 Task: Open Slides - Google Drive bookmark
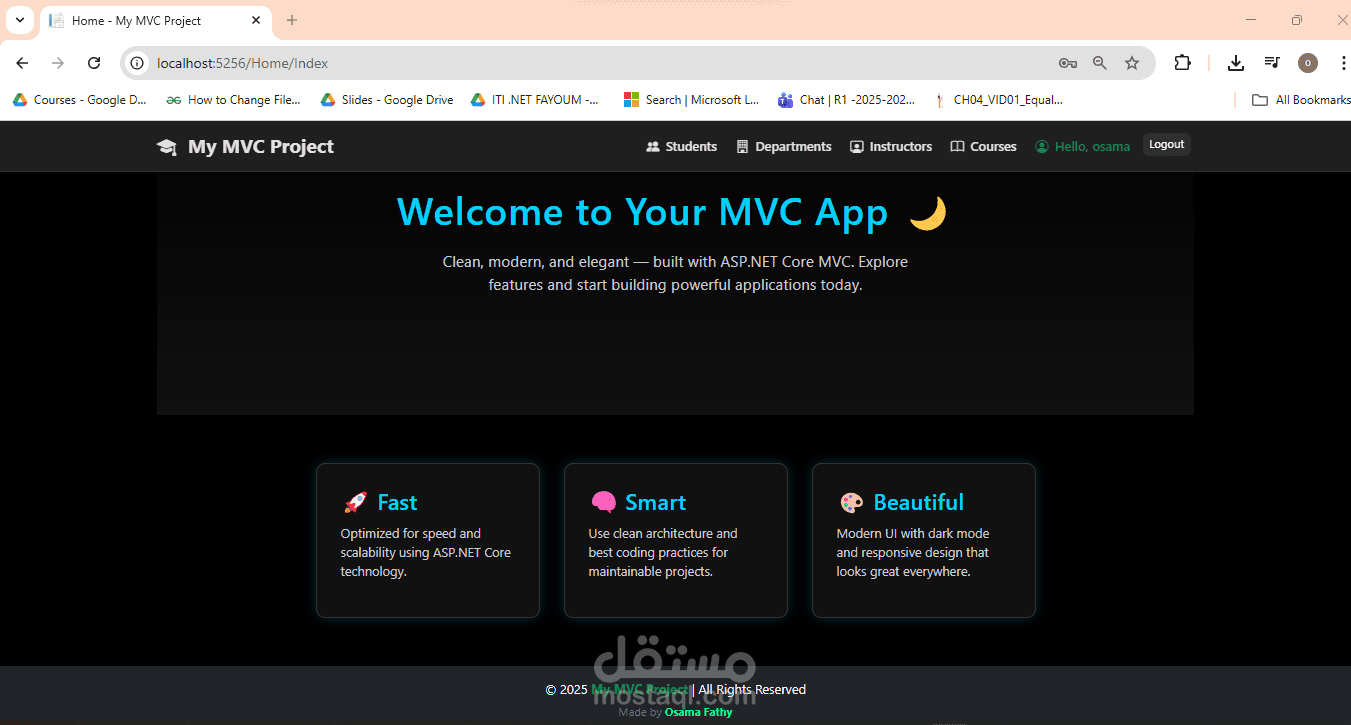pyautogui.click(x=387, y=100)
